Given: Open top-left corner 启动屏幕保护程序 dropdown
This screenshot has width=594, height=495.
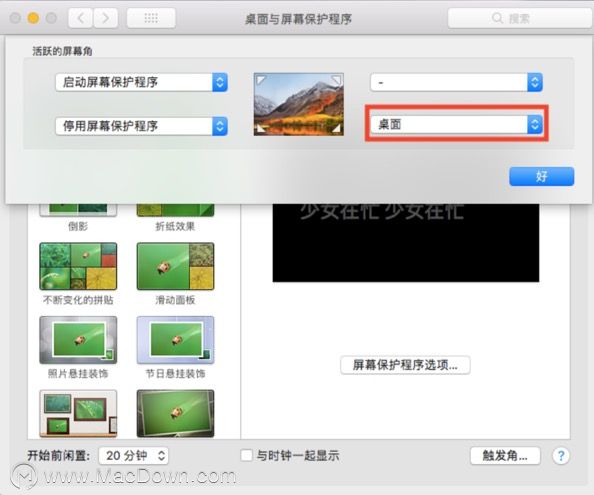Looking at the screenshot, I should pyautogui.click(x=141, y=82).
